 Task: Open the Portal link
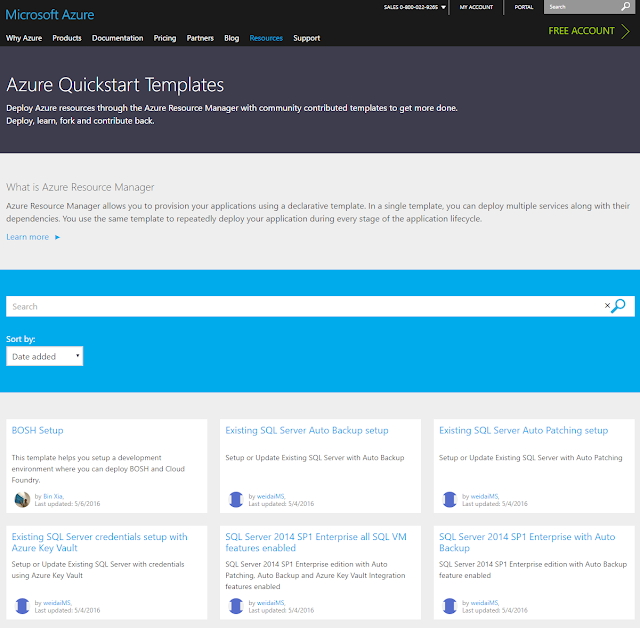(x=524, y=7)
